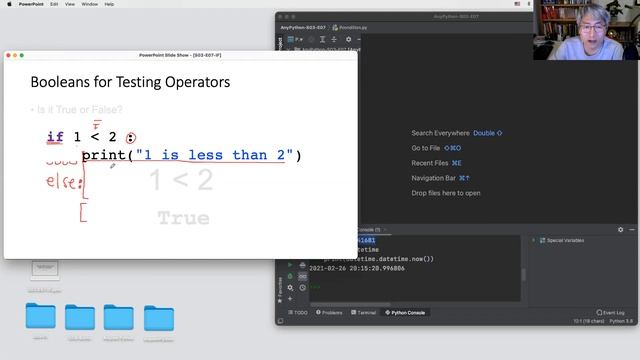The image size is (640, 360).
Task: Select the first desktop folder
Action: (x=40, y=316)
